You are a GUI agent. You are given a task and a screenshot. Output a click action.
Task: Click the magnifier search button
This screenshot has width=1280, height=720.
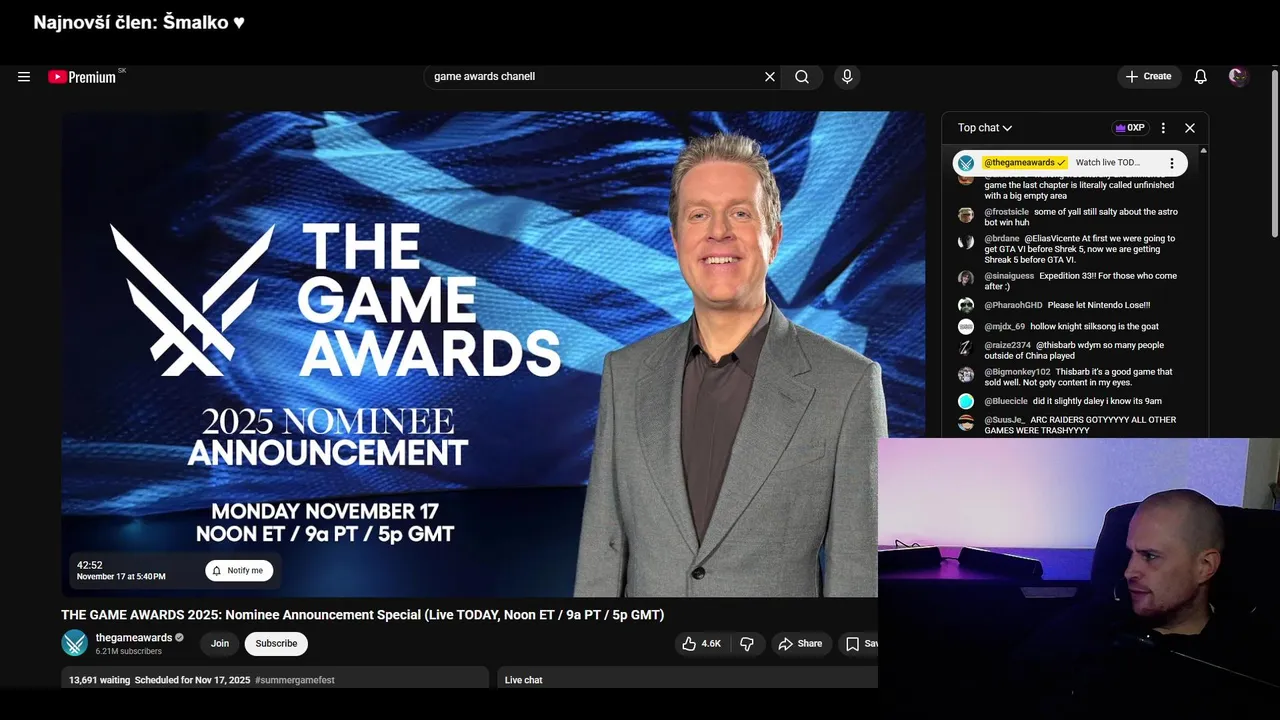click(802, 77)
